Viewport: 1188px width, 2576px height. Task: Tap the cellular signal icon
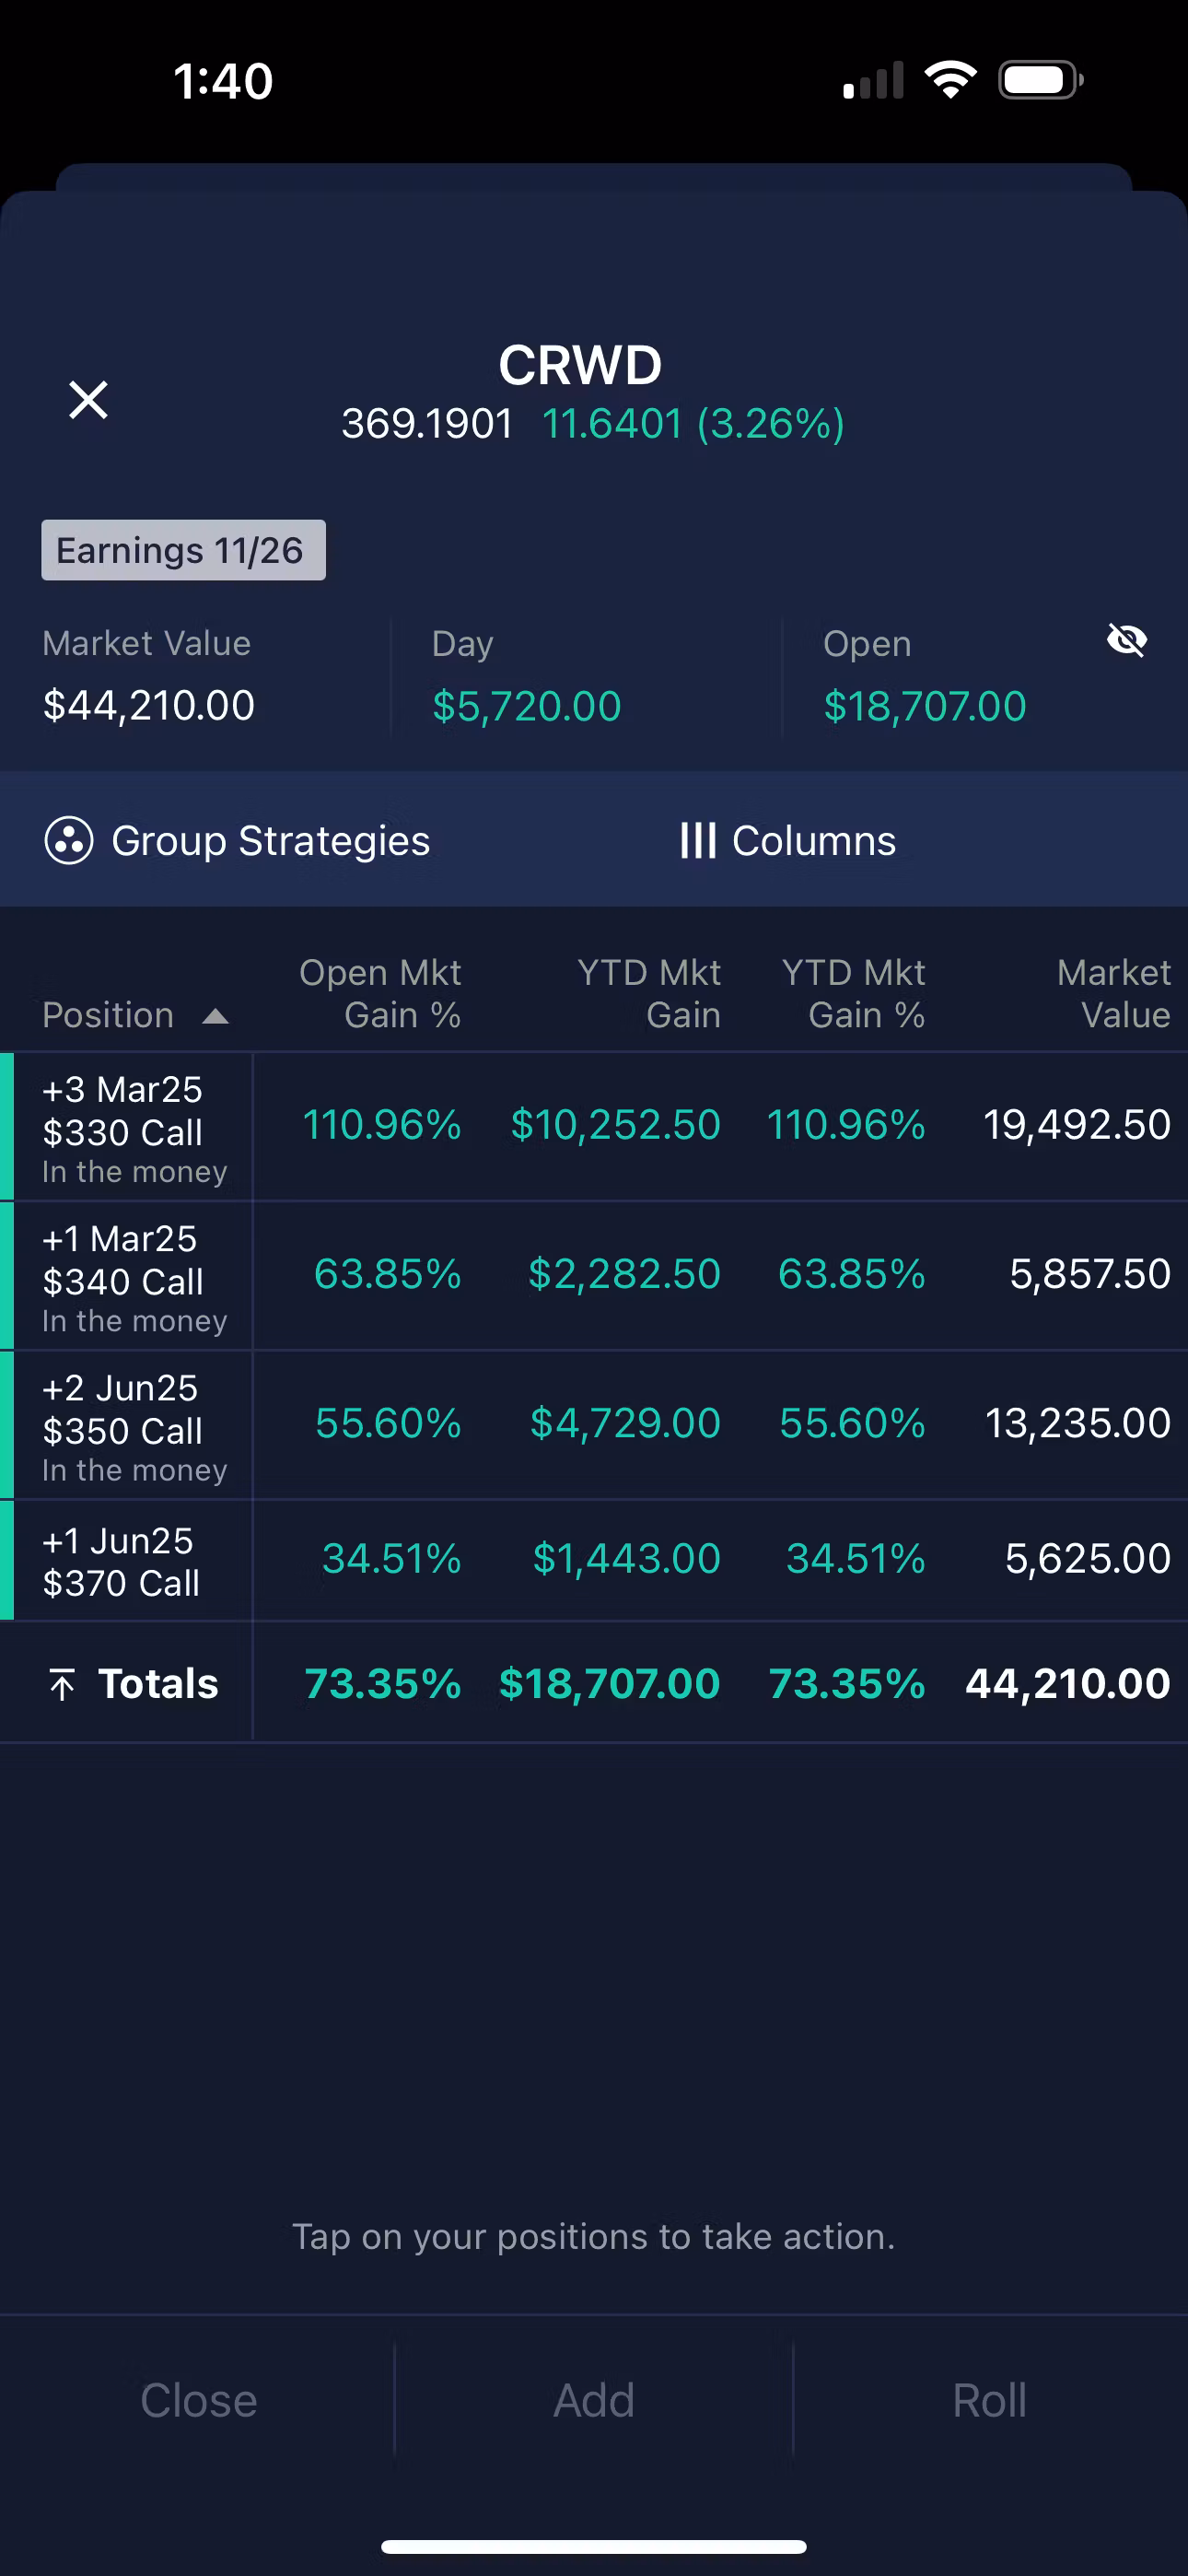click(x=873, y=80)
